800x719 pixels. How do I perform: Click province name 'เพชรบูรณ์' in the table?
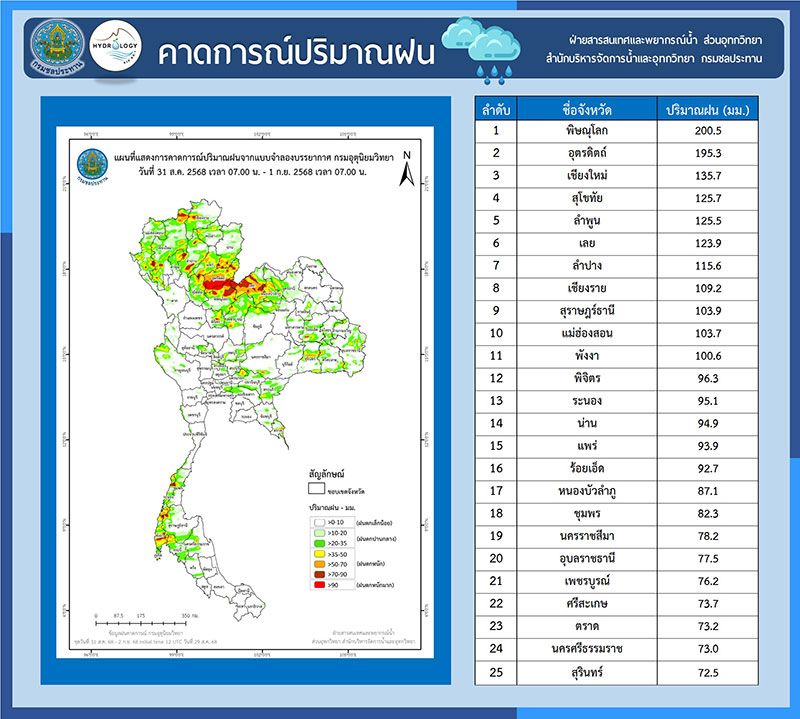587,581
